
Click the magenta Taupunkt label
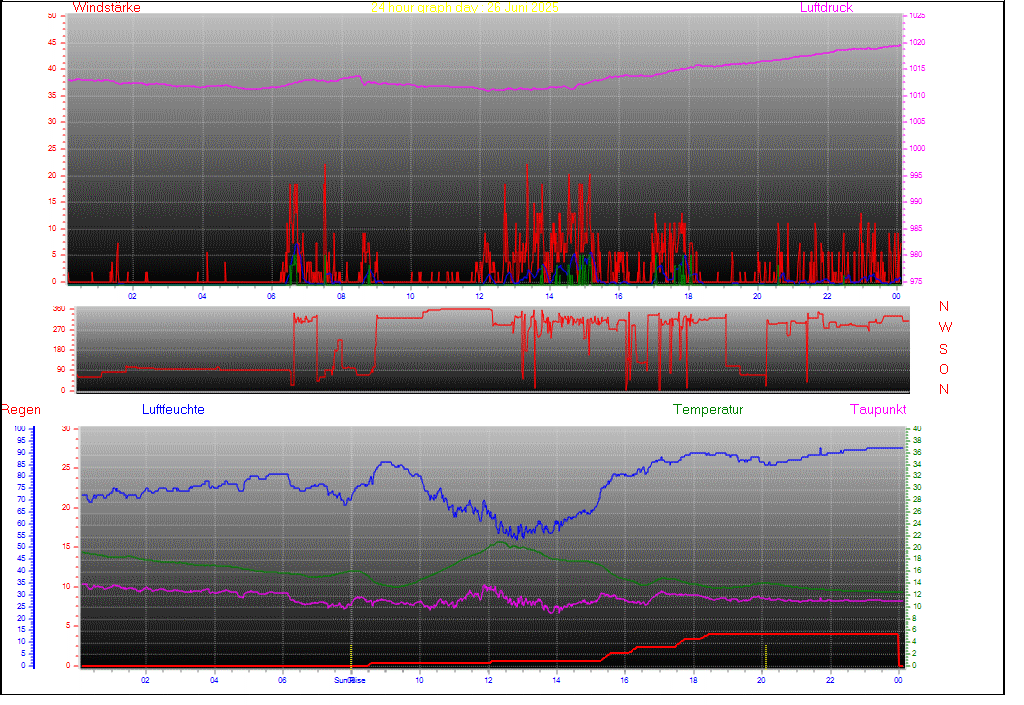tap(878, 410)
